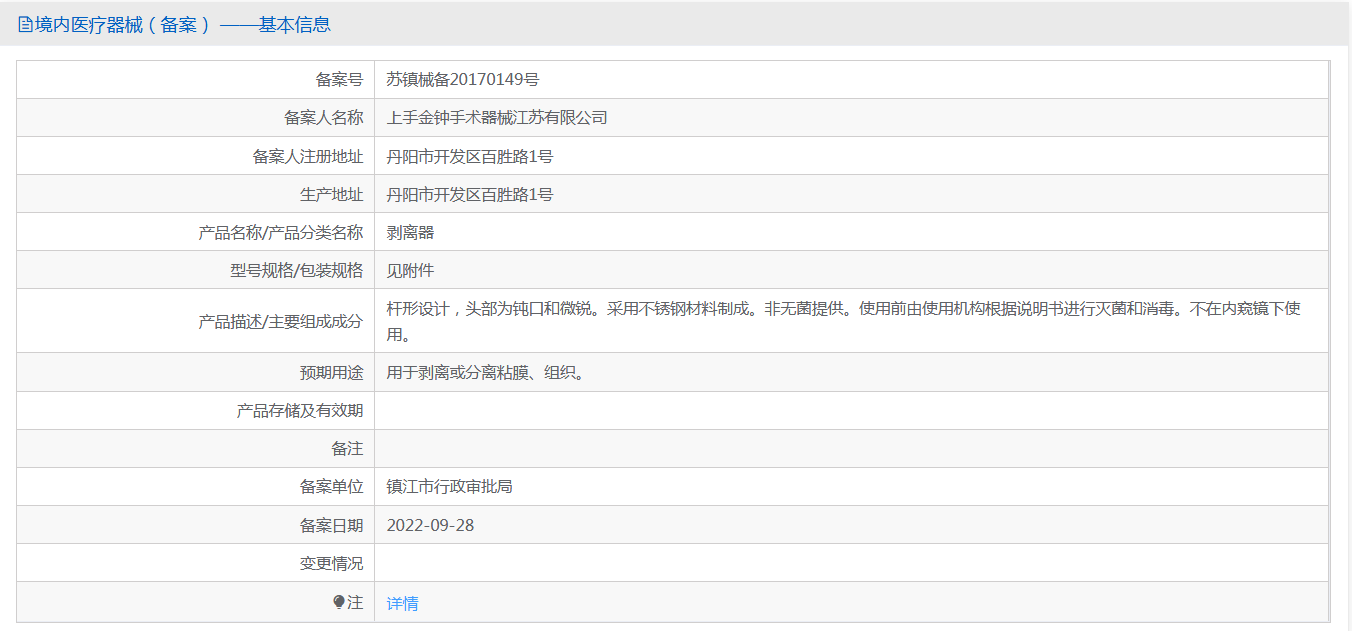This screenshot has width=1352, height=631.
Task: Click the lightbulb icon next to 注
Action: (x=339, y=602)
